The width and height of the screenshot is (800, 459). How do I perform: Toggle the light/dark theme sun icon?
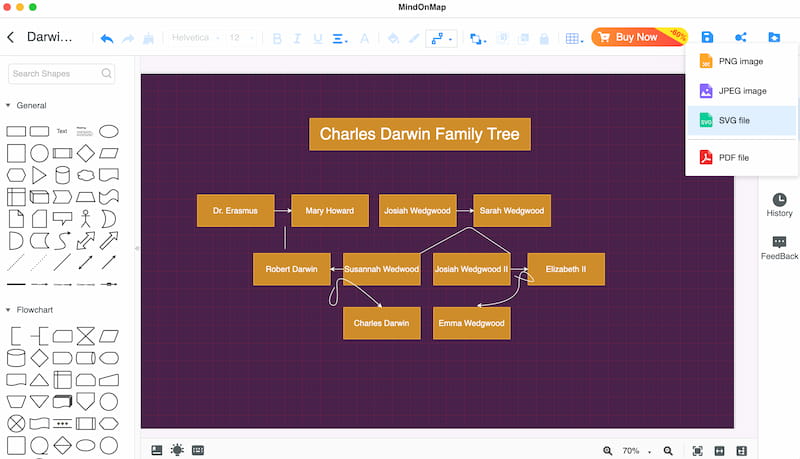177,450
